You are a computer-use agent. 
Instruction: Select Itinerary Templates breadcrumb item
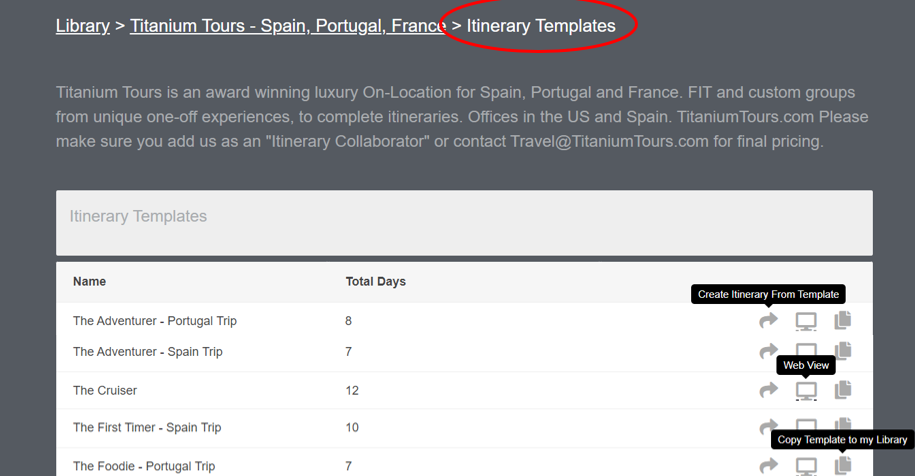point(541,26)
